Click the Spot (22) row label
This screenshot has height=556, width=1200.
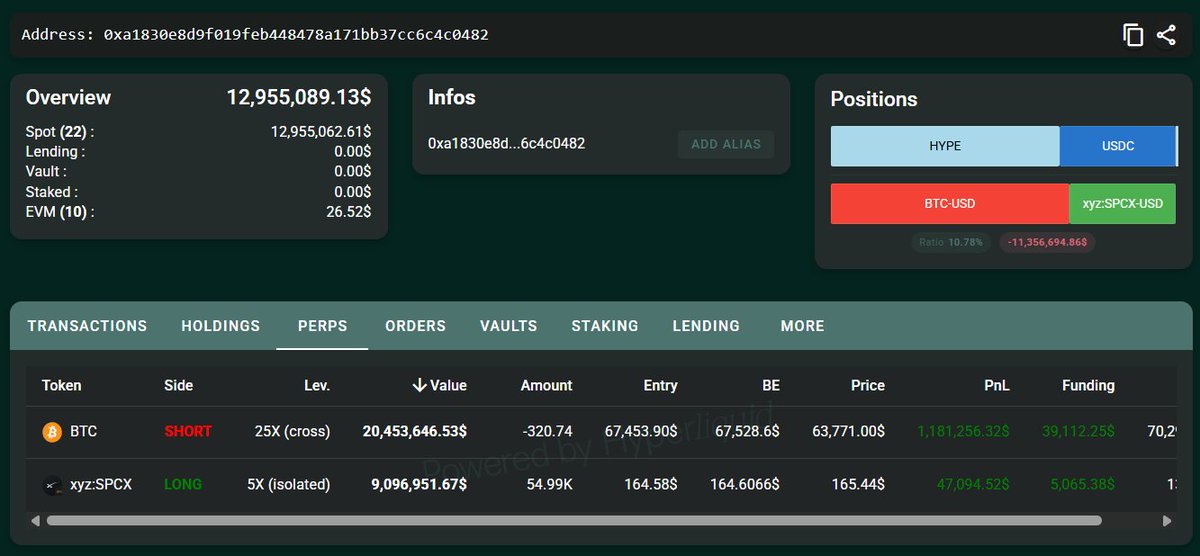pyautogui.click(x=60, y=132)
